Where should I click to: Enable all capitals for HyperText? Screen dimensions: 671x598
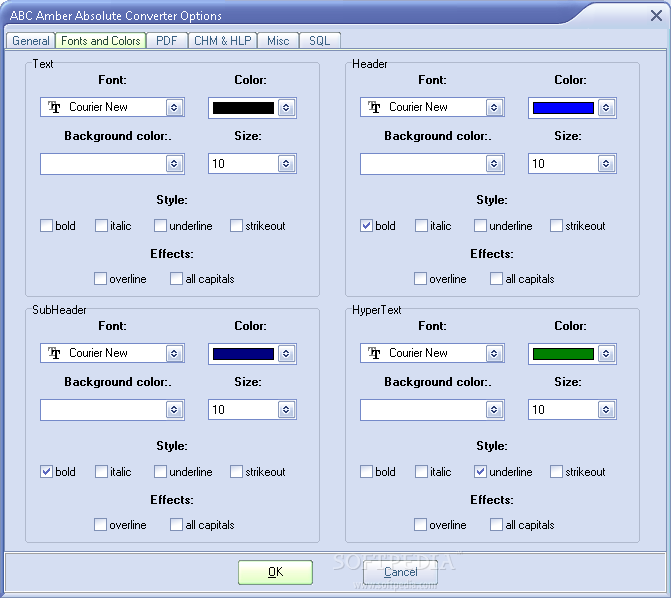coord(496,525)
